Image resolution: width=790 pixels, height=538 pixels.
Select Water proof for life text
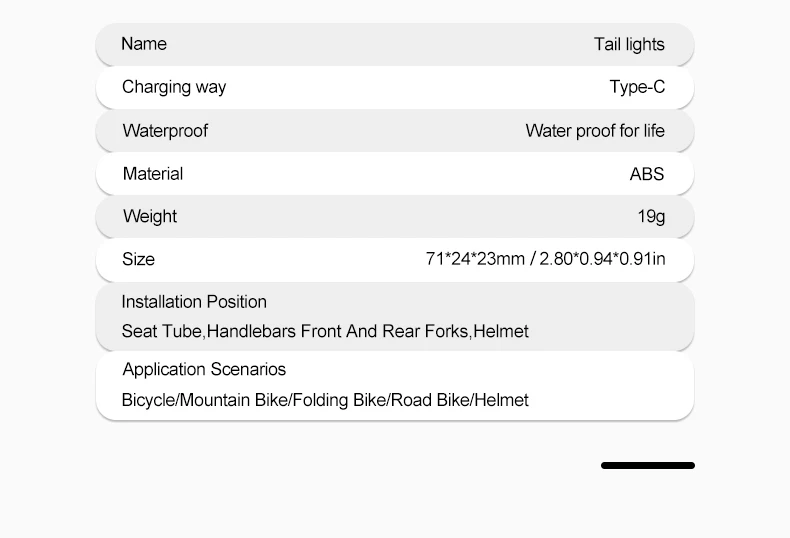point(595,131)
